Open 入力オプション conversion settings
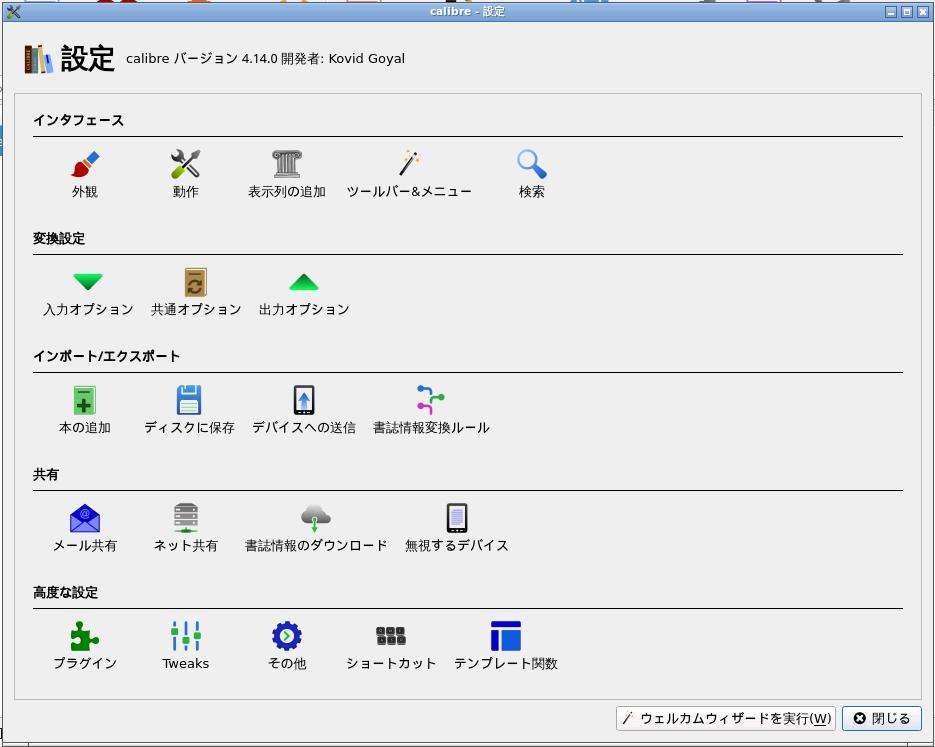935x747 pixels. point(88,292)
